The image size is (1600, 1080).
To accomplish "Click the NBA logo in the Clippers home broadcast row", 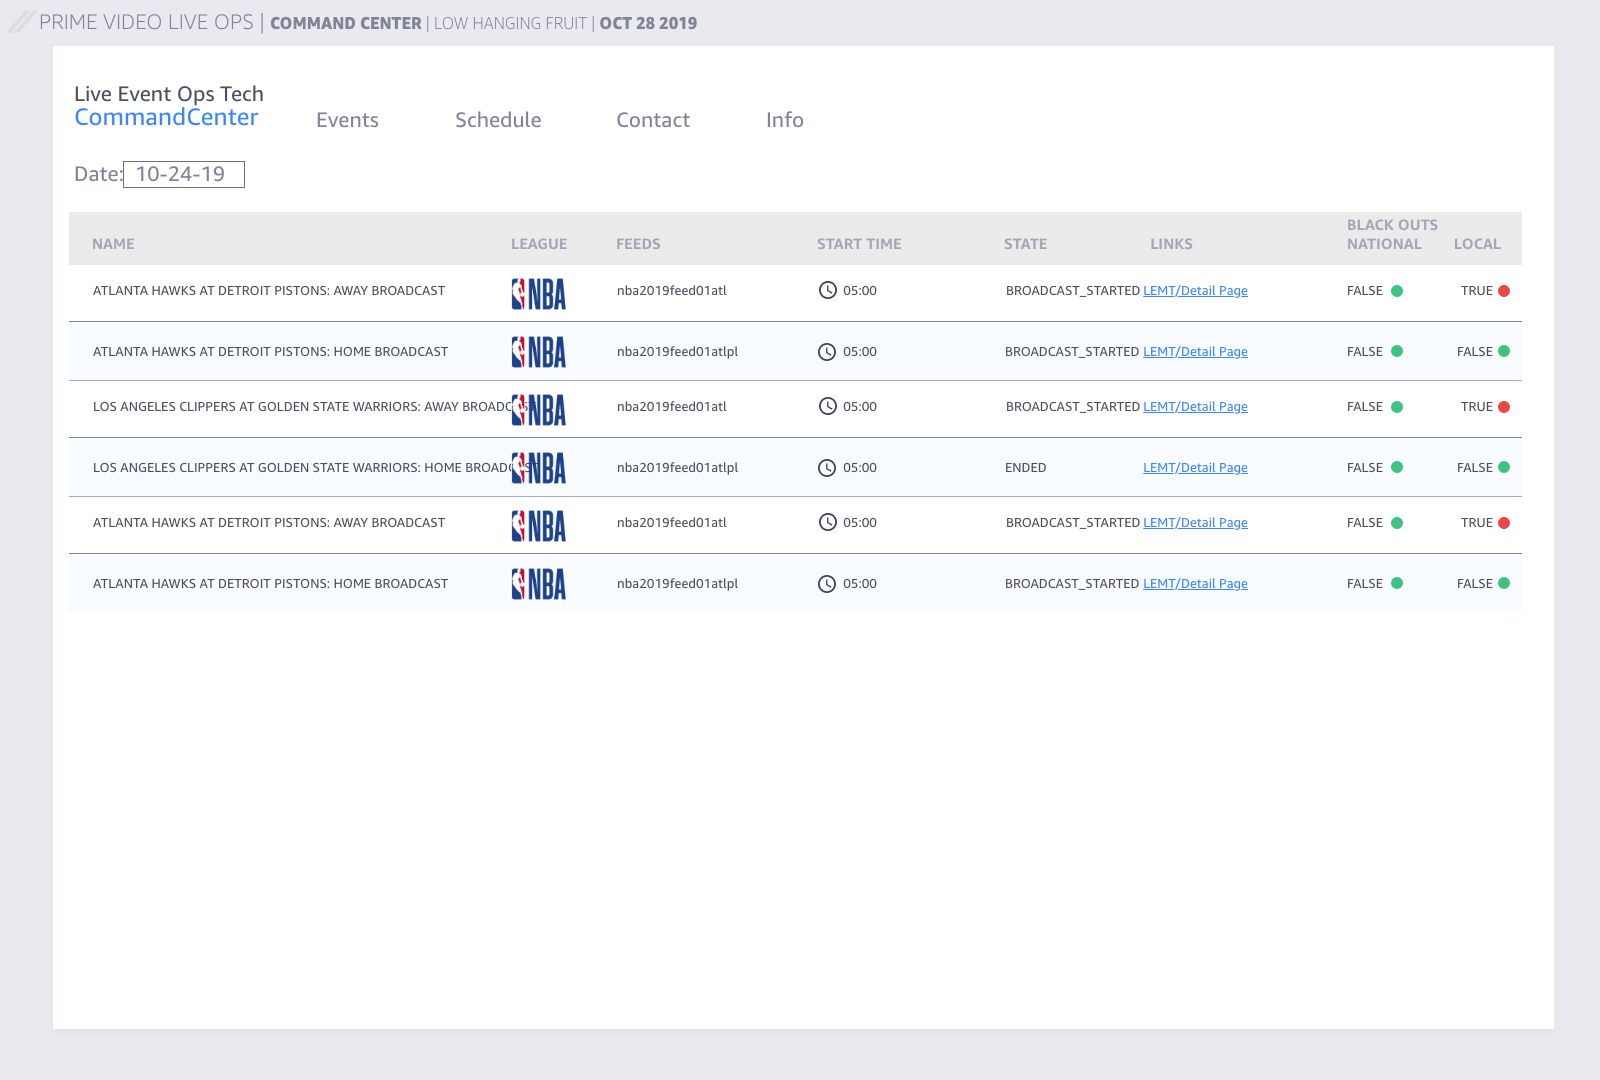I will (x=539, y=468).
